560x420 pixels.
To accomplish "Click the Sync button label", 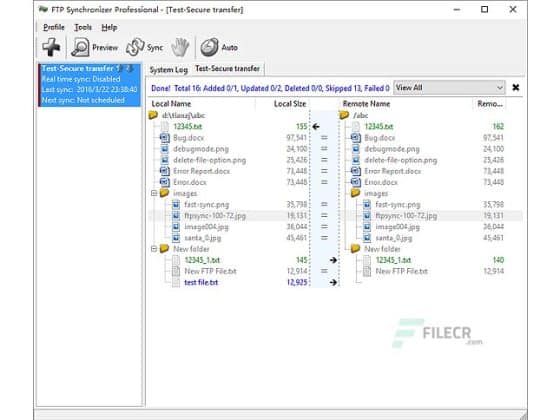I will (155, 48).
